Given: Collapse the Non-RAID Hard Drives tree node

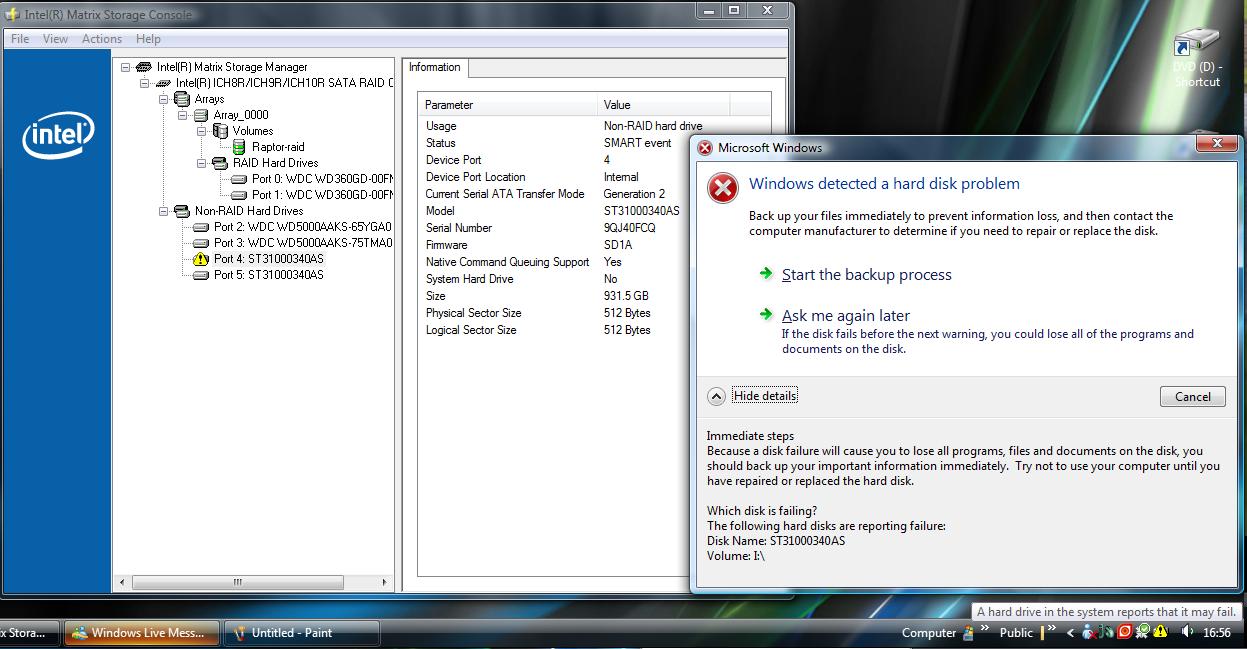Looking at the screenshot, I should tap(164, 211).
